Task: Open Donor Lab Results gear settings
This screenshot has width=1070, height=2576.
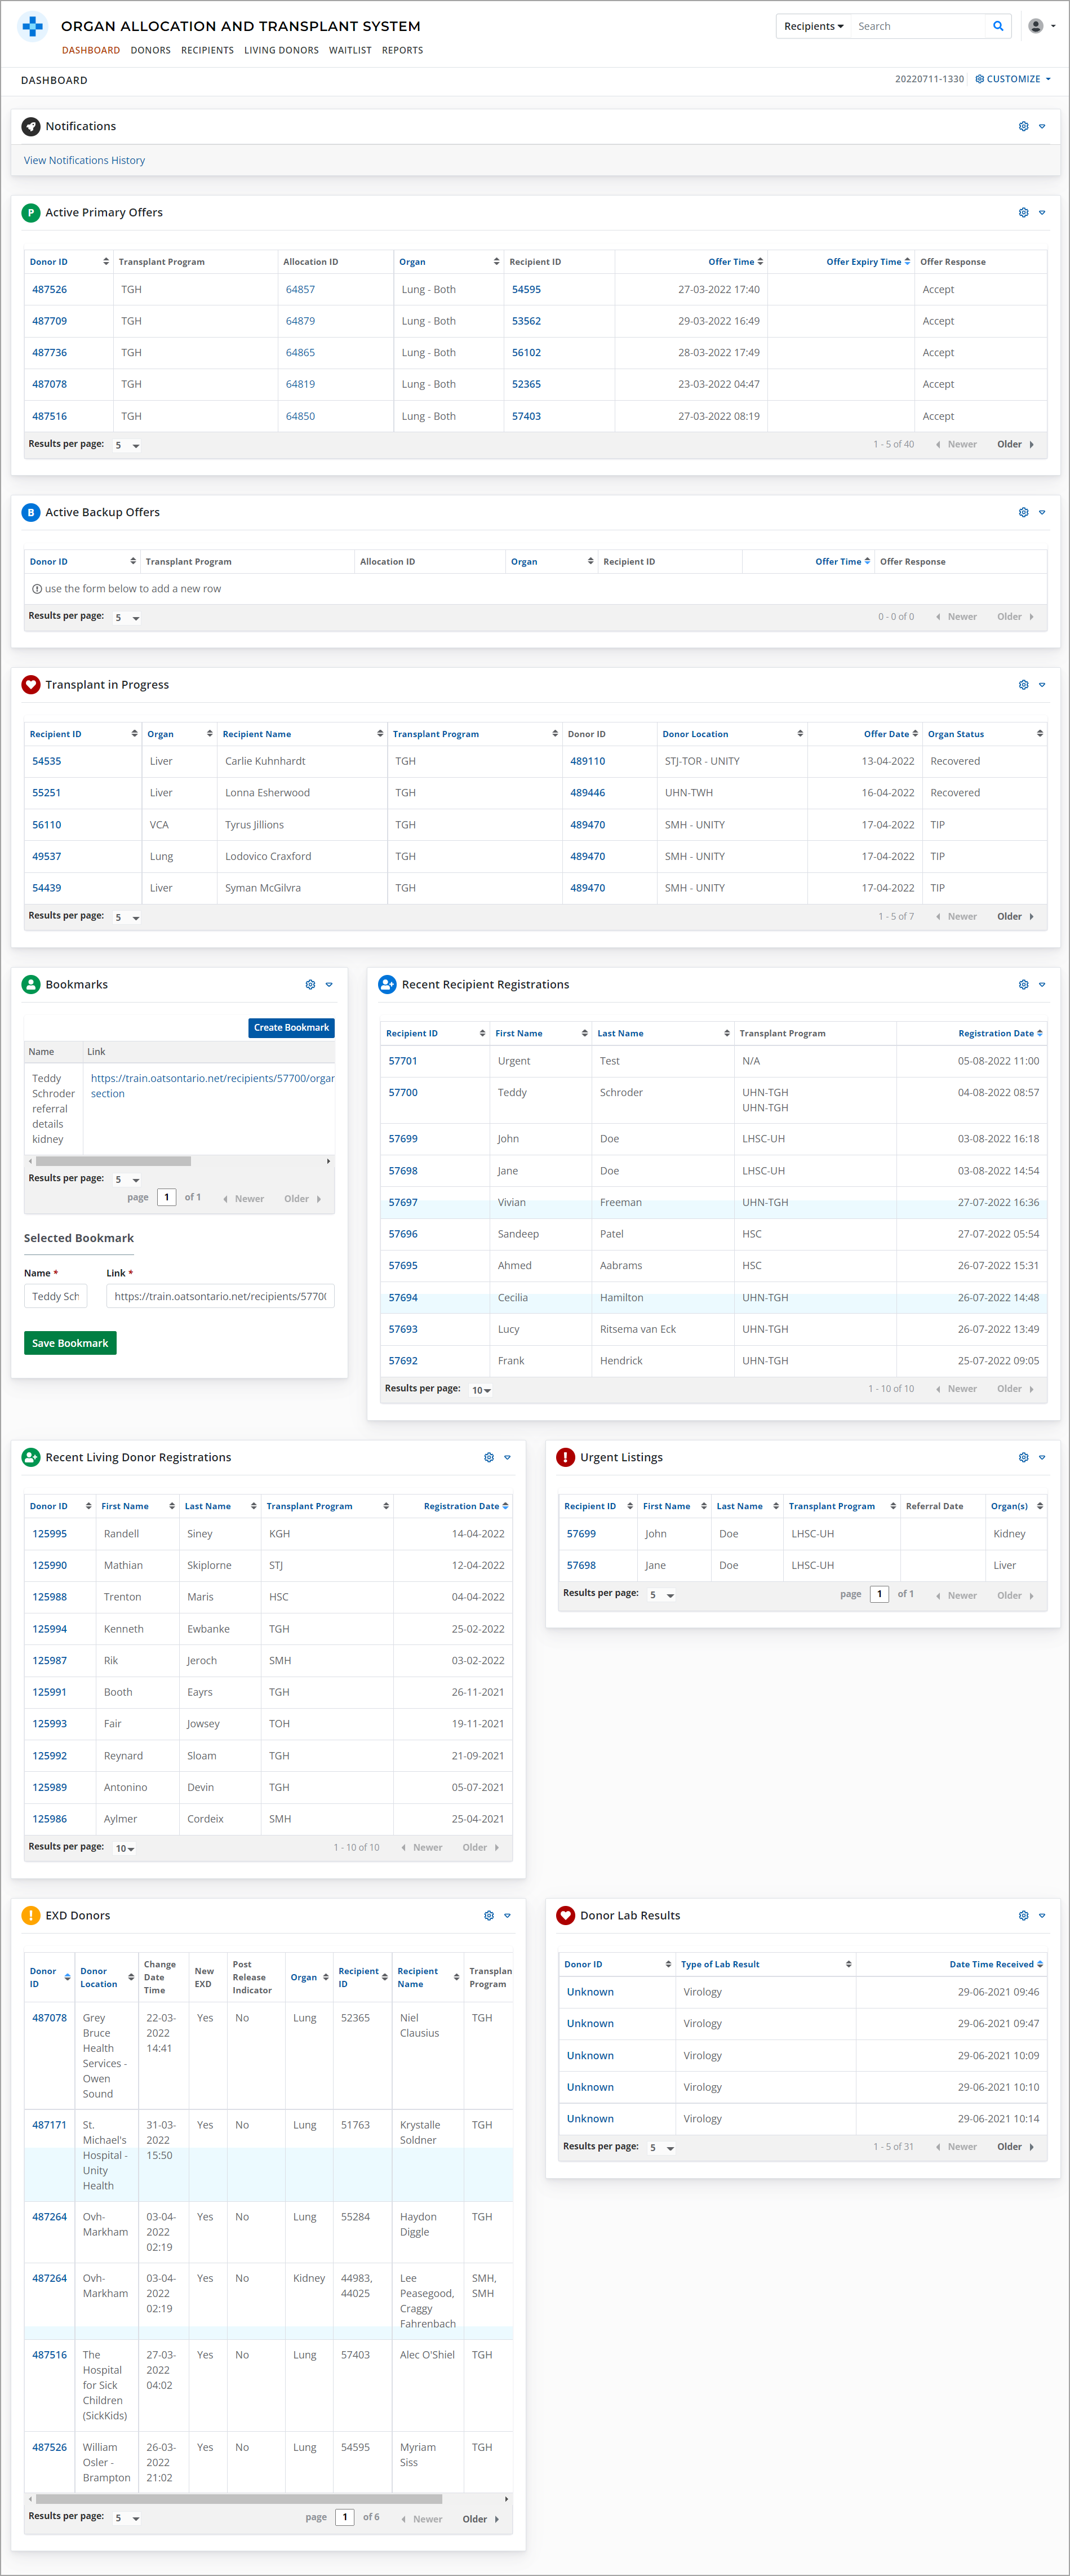Action: (x=1023, y=1916)
